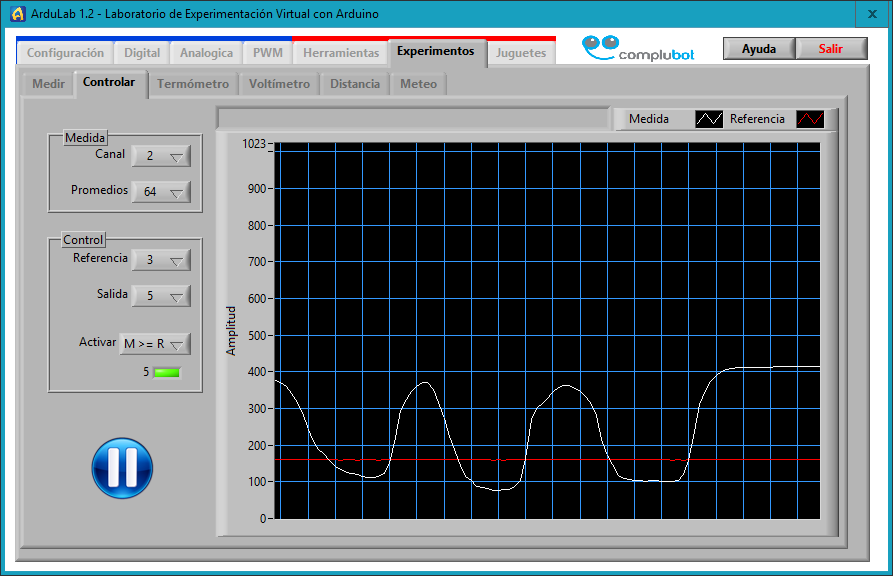
Task: Click the Medida white waveform legend icon
Action: tap(709, 119)
